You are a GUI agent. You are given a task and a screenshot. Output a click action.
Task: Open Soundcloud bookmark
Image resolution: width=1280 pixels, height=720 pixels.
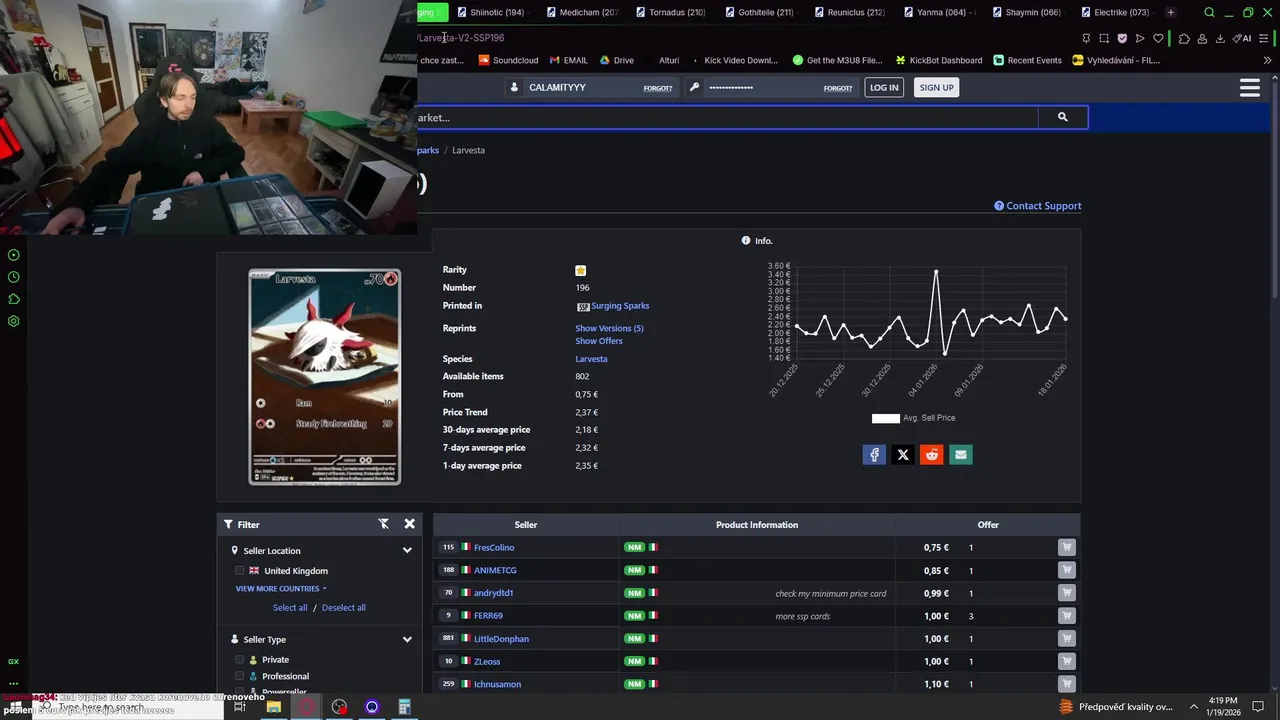pyautogui.click(x=508, y=60)
